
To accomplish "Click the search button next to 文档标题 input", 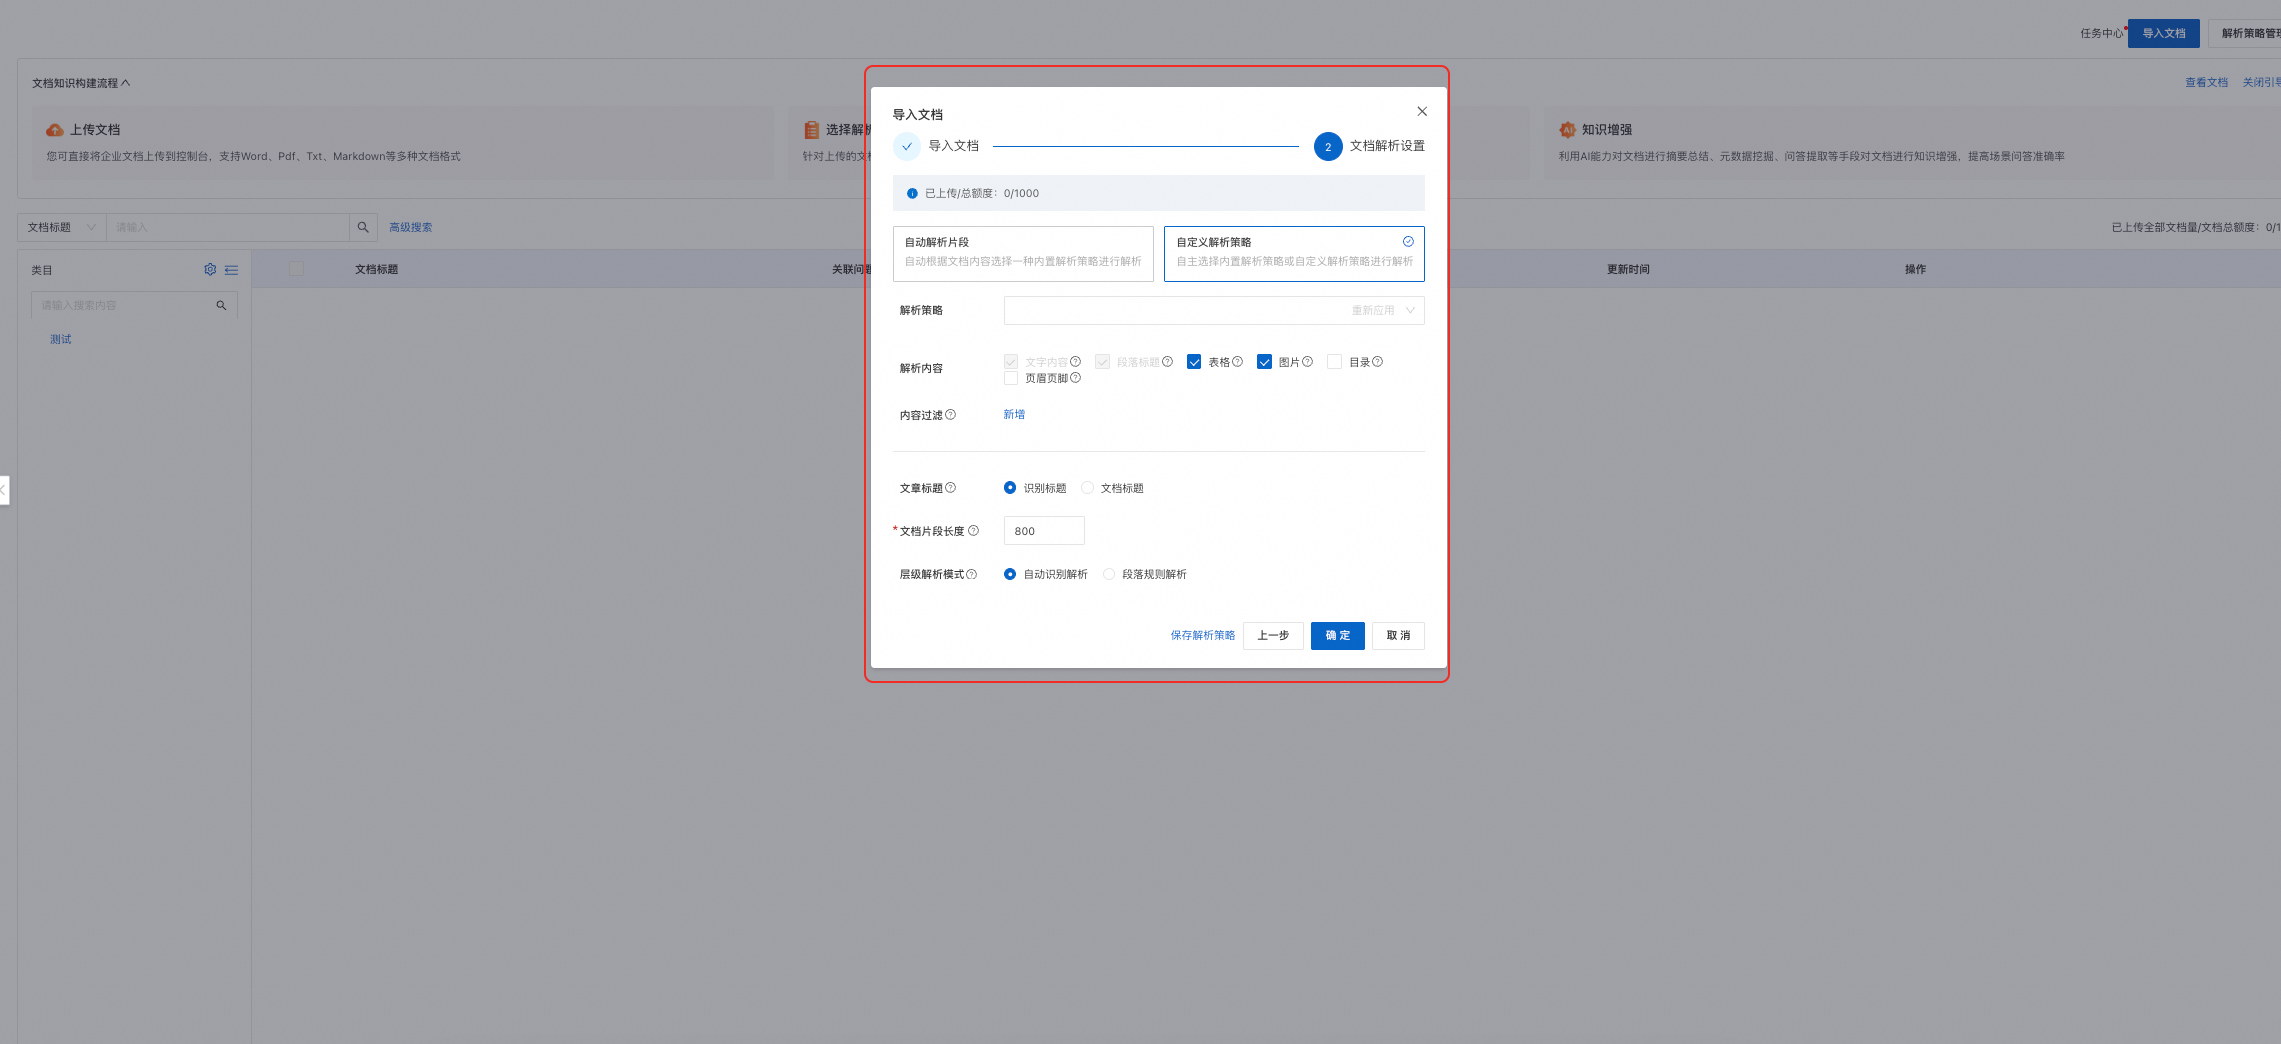I will pos(363,227).
